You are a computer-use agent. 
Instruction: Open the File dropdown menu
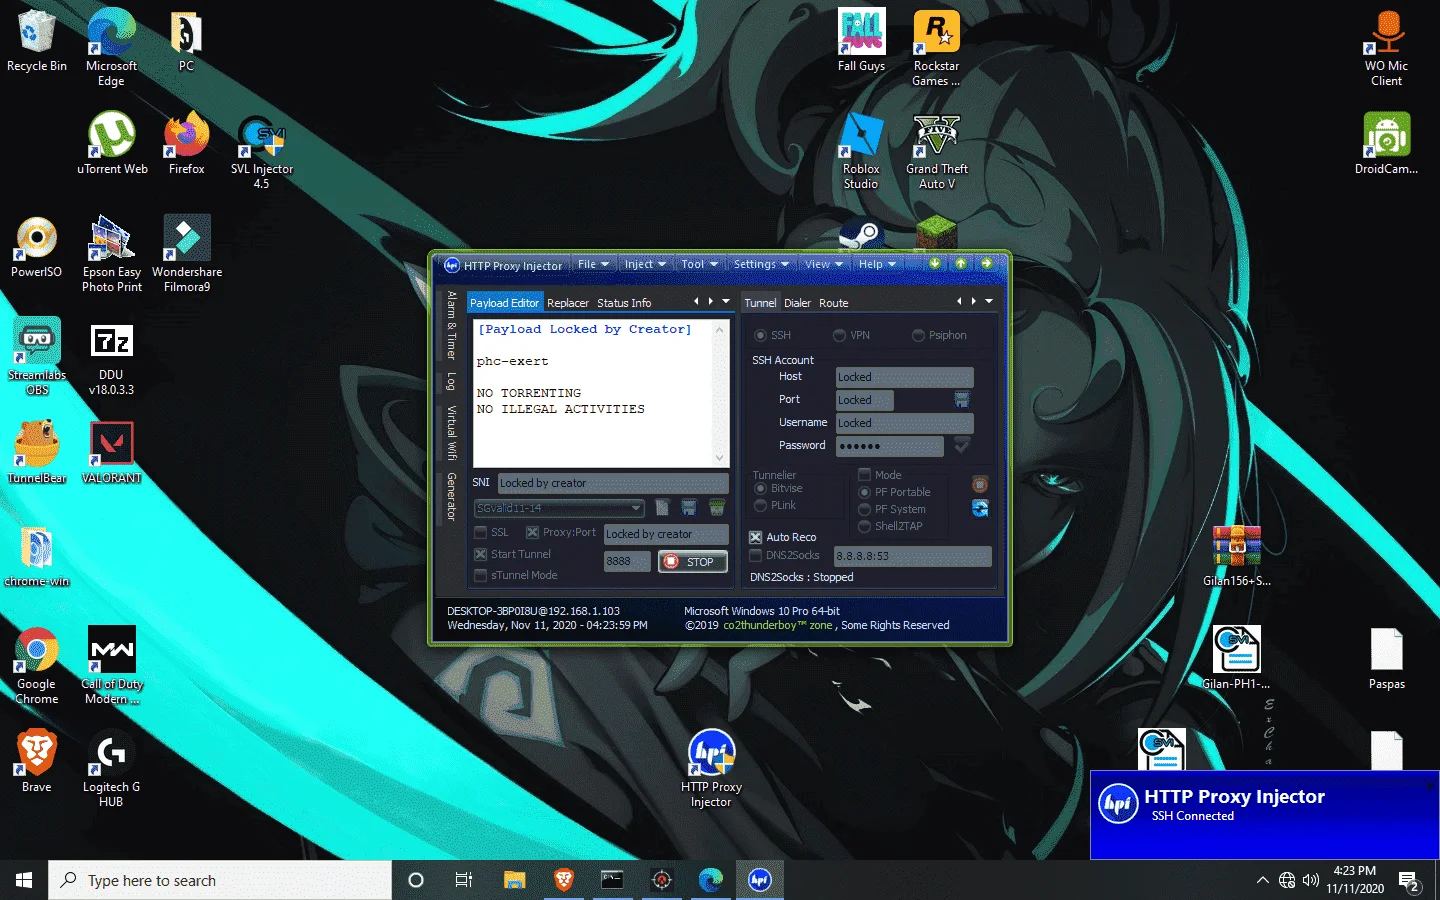tap(593, 264)
